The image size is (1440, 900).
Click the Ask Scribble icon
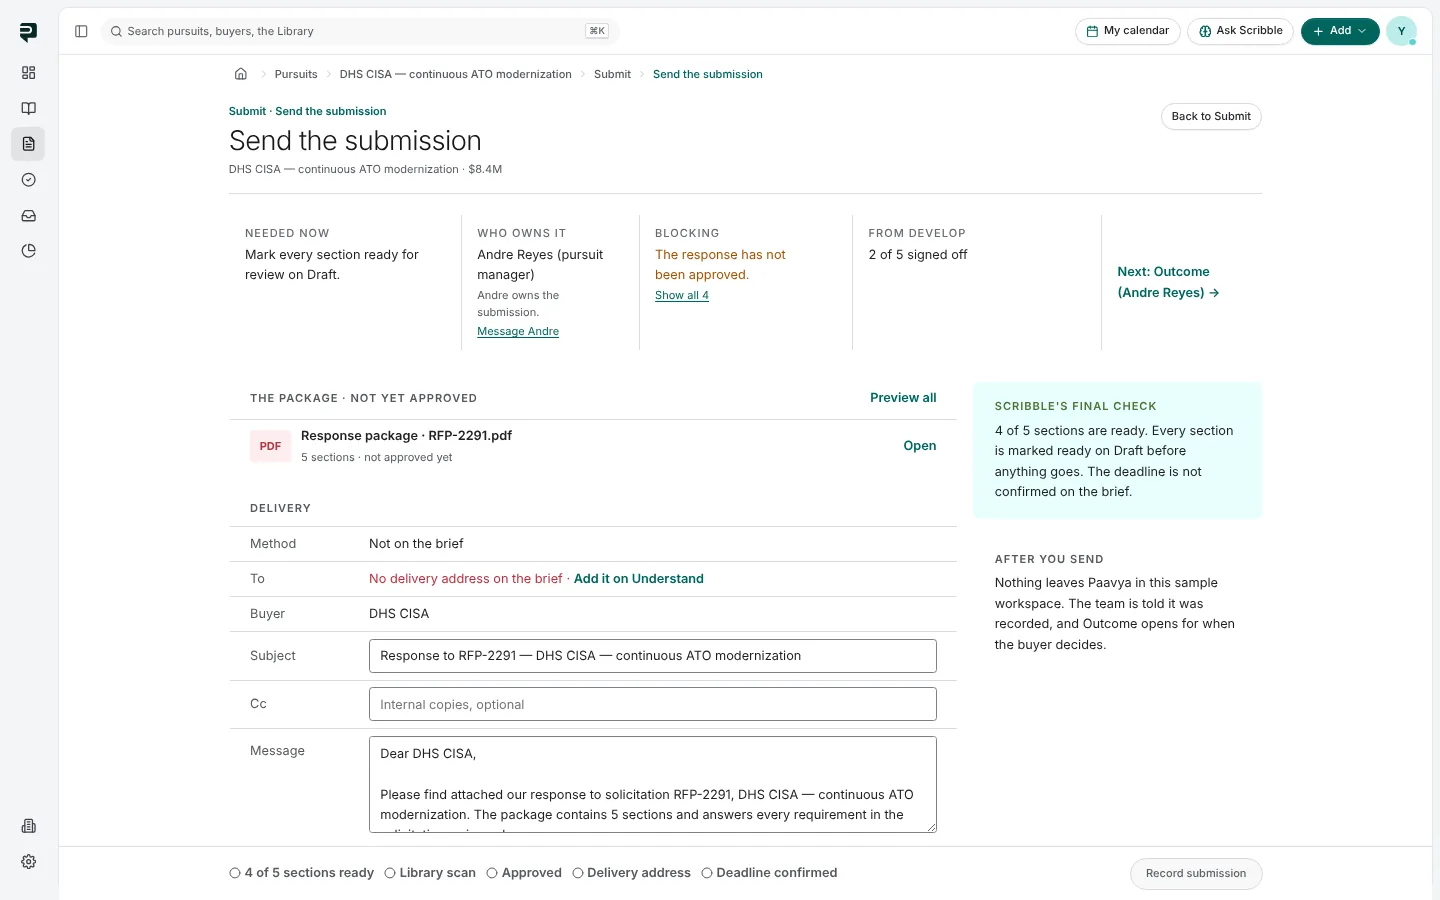1205,31
